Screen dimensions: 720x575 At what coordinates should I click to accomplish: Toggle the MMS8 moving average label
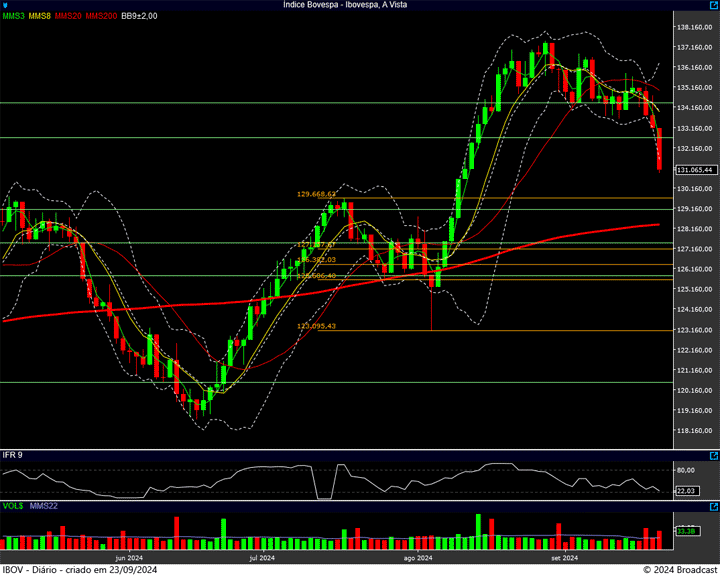pyautogui.click(x=40, y=16)
